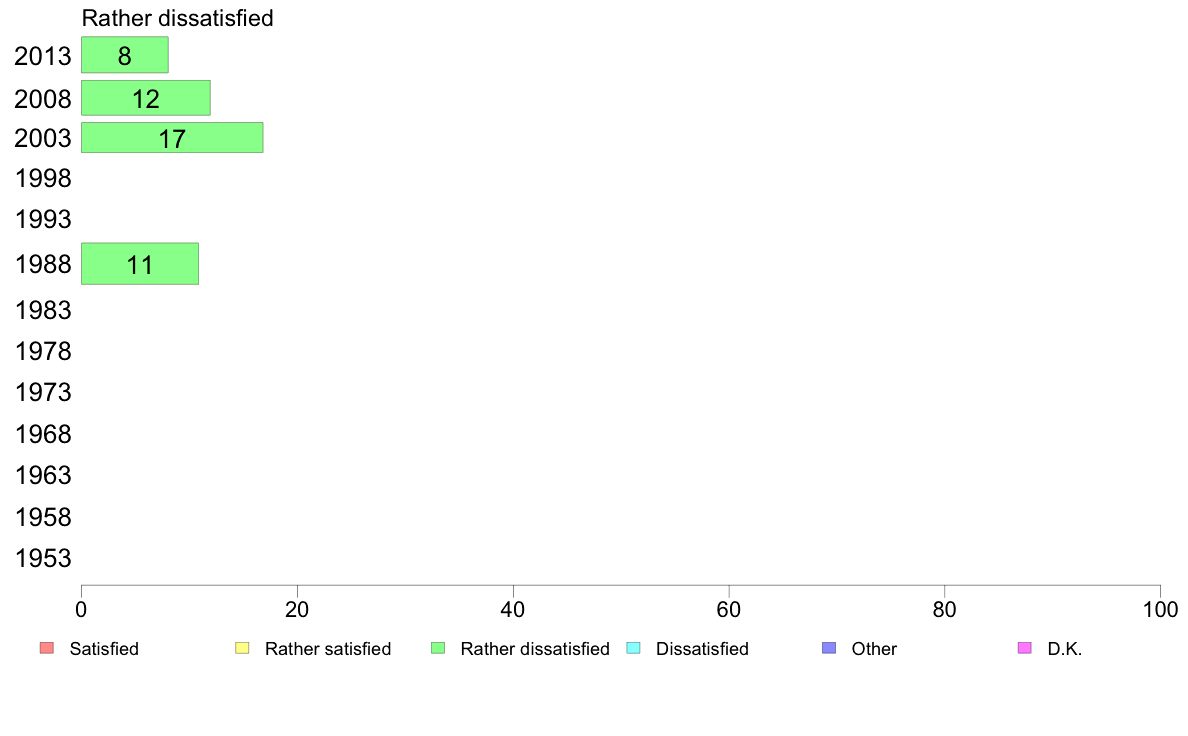This screenshot has height=736, width=1188.
Task: Select the 1988 bar showing 11
Action: click(x=140, y=264)
